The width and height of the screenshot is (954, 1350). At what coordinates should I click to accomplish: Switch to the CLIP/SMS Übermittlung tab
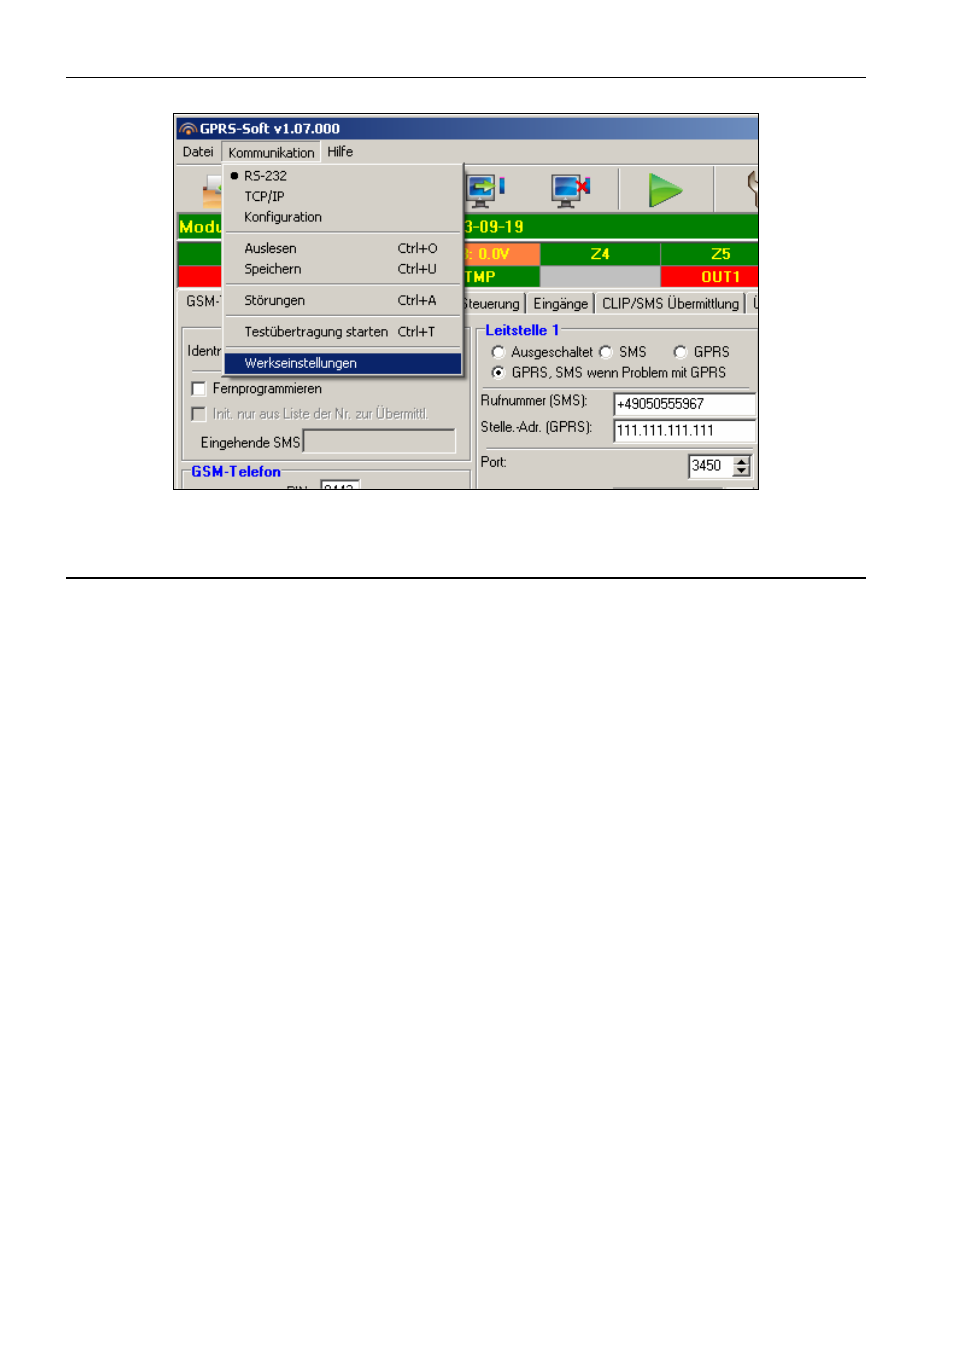670,304
